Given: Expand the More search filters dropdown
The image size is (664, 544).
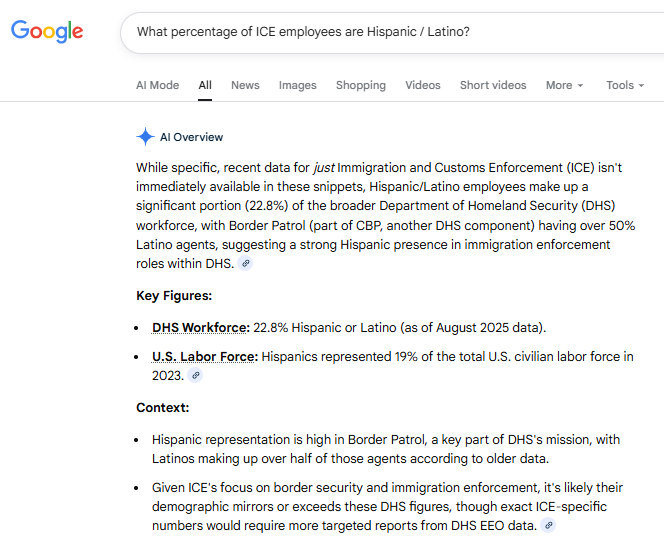Looking at the screenshot, I should (564, 85).
